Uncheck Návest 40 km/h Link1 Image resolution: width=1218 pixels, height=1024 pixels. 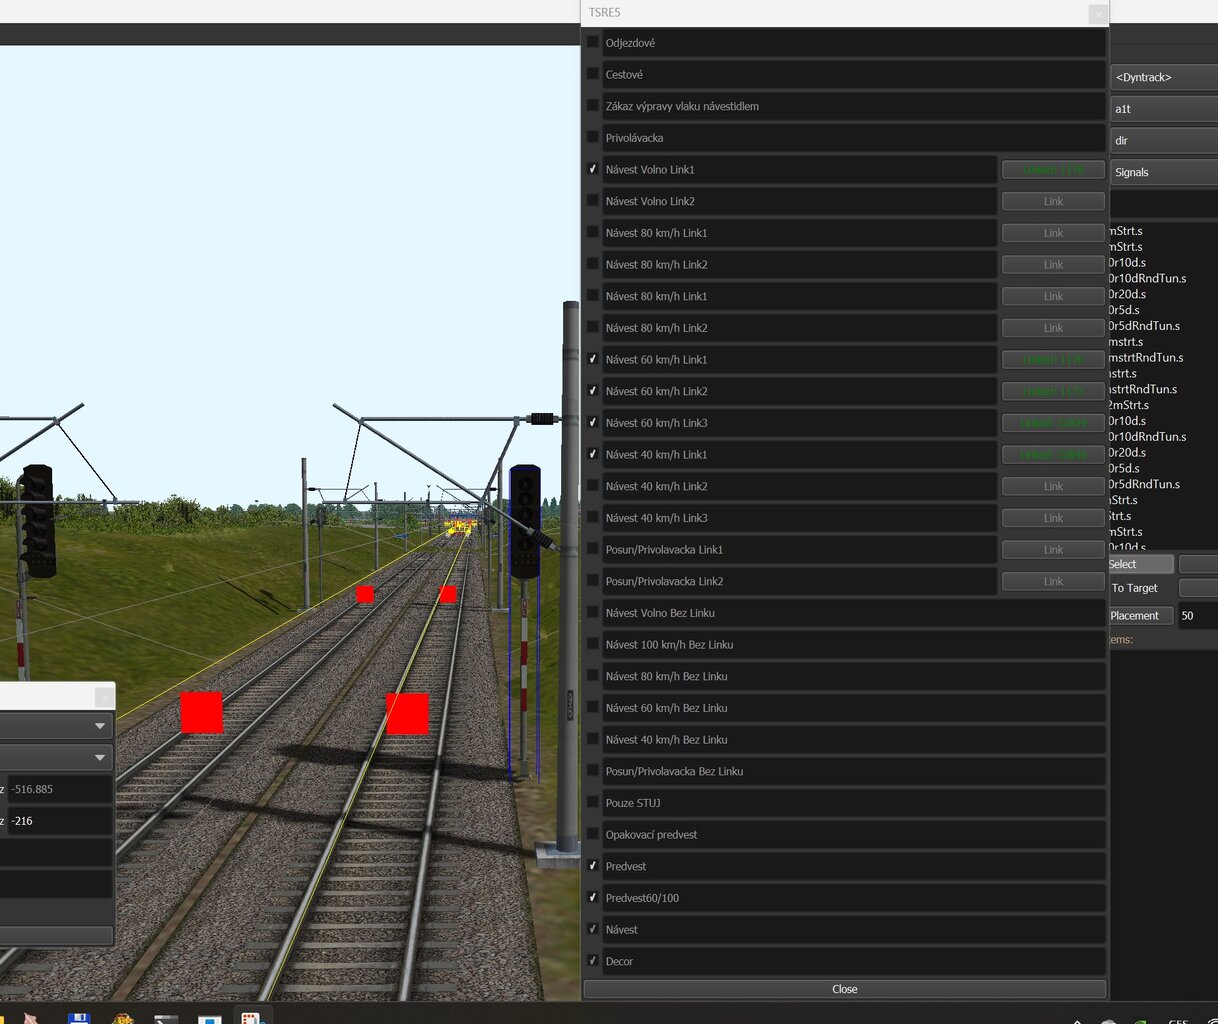593,454
